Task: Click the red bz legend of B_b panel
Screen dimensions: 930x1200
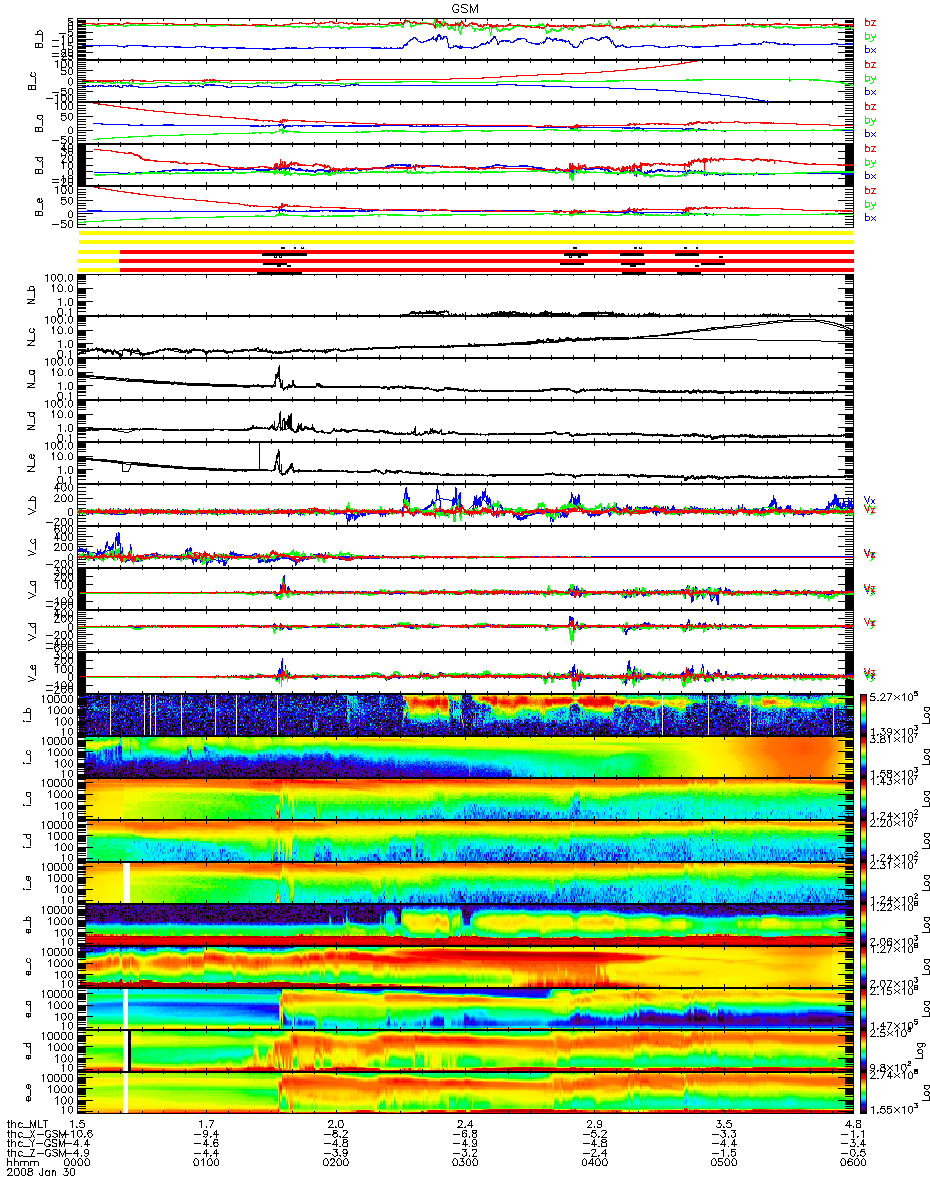Action: 870,22
